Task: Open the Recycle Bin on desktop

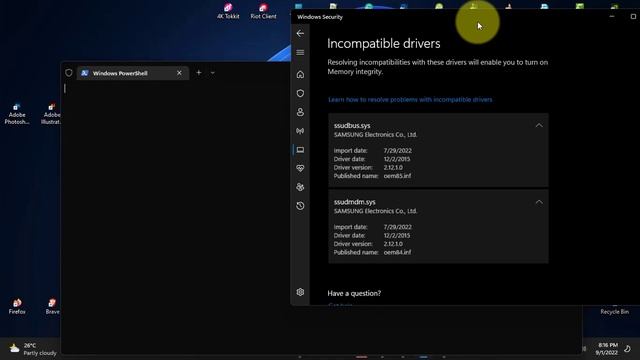Action: [x=614, y=310]
